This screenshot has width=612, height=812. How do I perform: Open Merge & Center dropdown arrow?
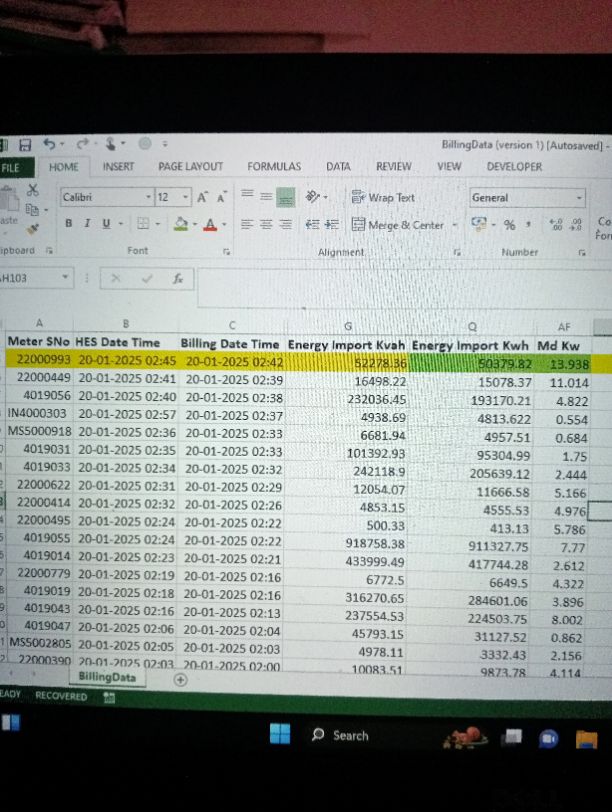[455, 225]
